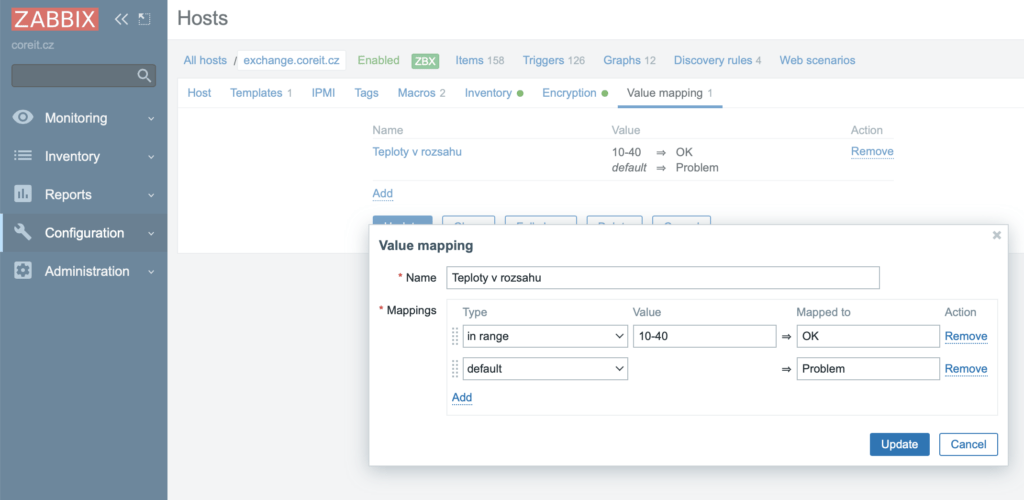Click the ZBX availability badge
Screen dimensions: 1024x500
pos(425,61)
